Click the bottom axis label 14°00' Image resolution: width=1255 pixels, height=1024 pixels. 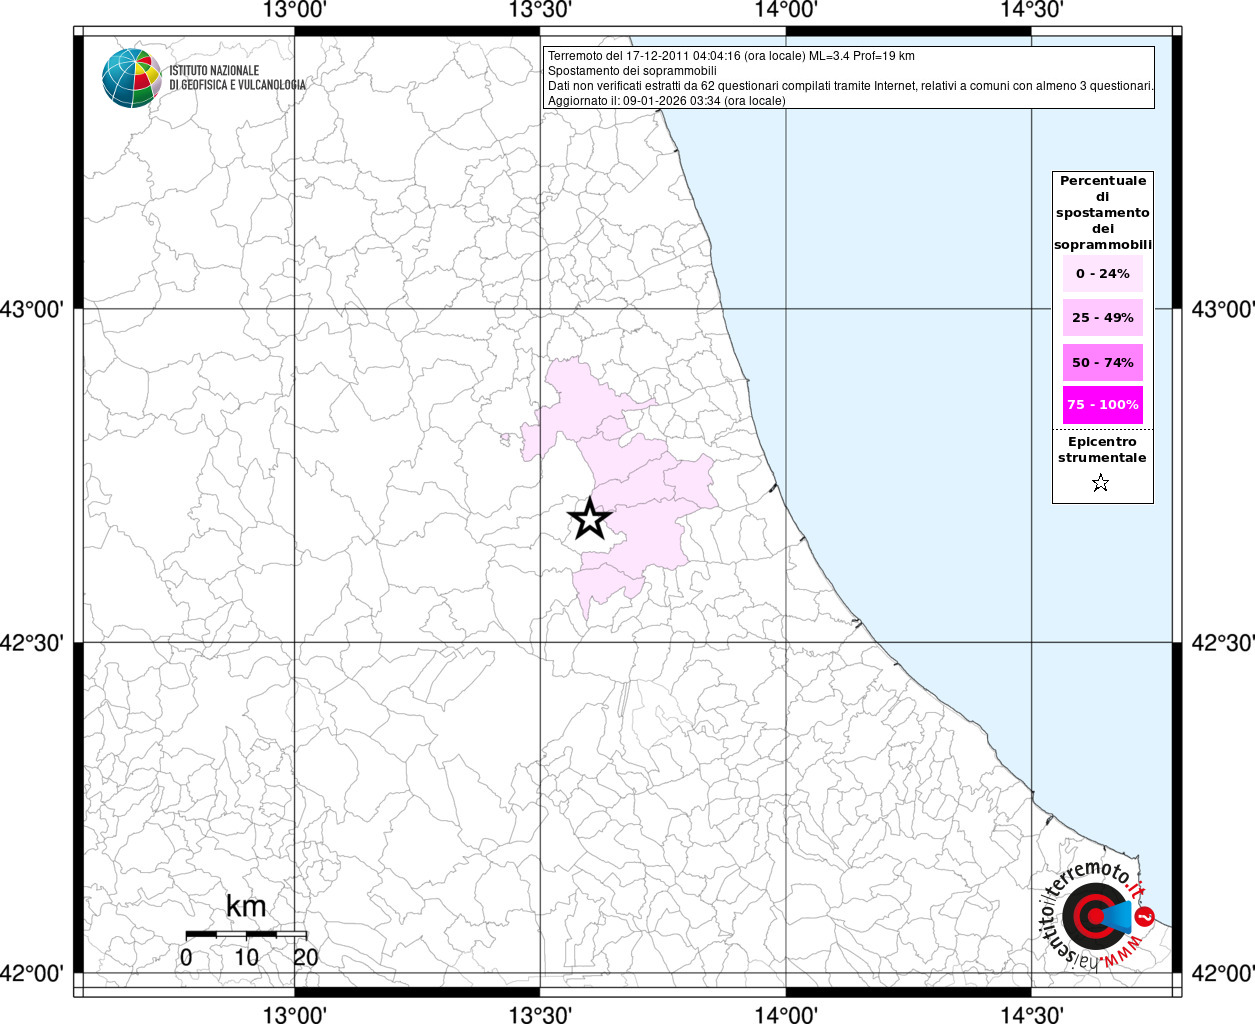(786, 1014)
